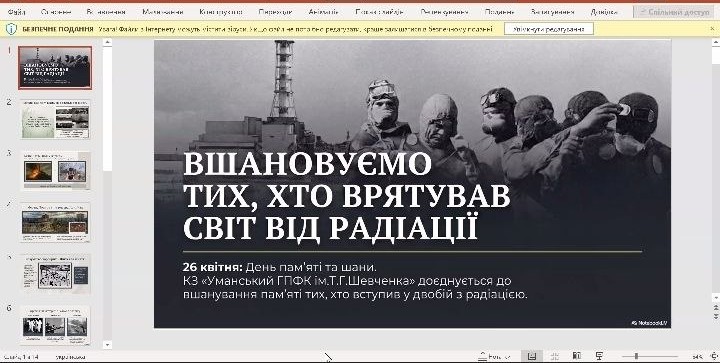Select slide 5 thumbnail in the panel
Viewport: 720px width, 363px height.
pos(55,274)
